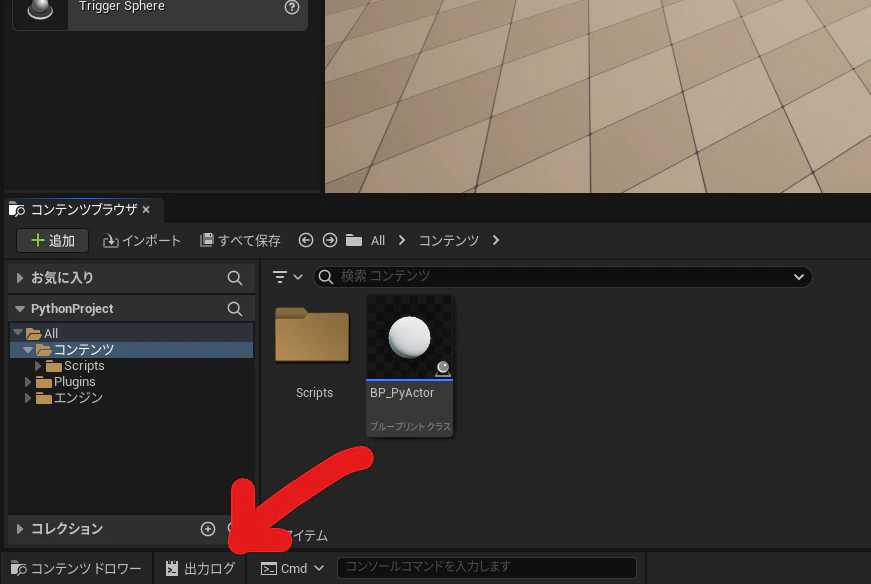Expand the Scripts tree node
This screenshot has width=871, height=584.
tap(38, 366)
